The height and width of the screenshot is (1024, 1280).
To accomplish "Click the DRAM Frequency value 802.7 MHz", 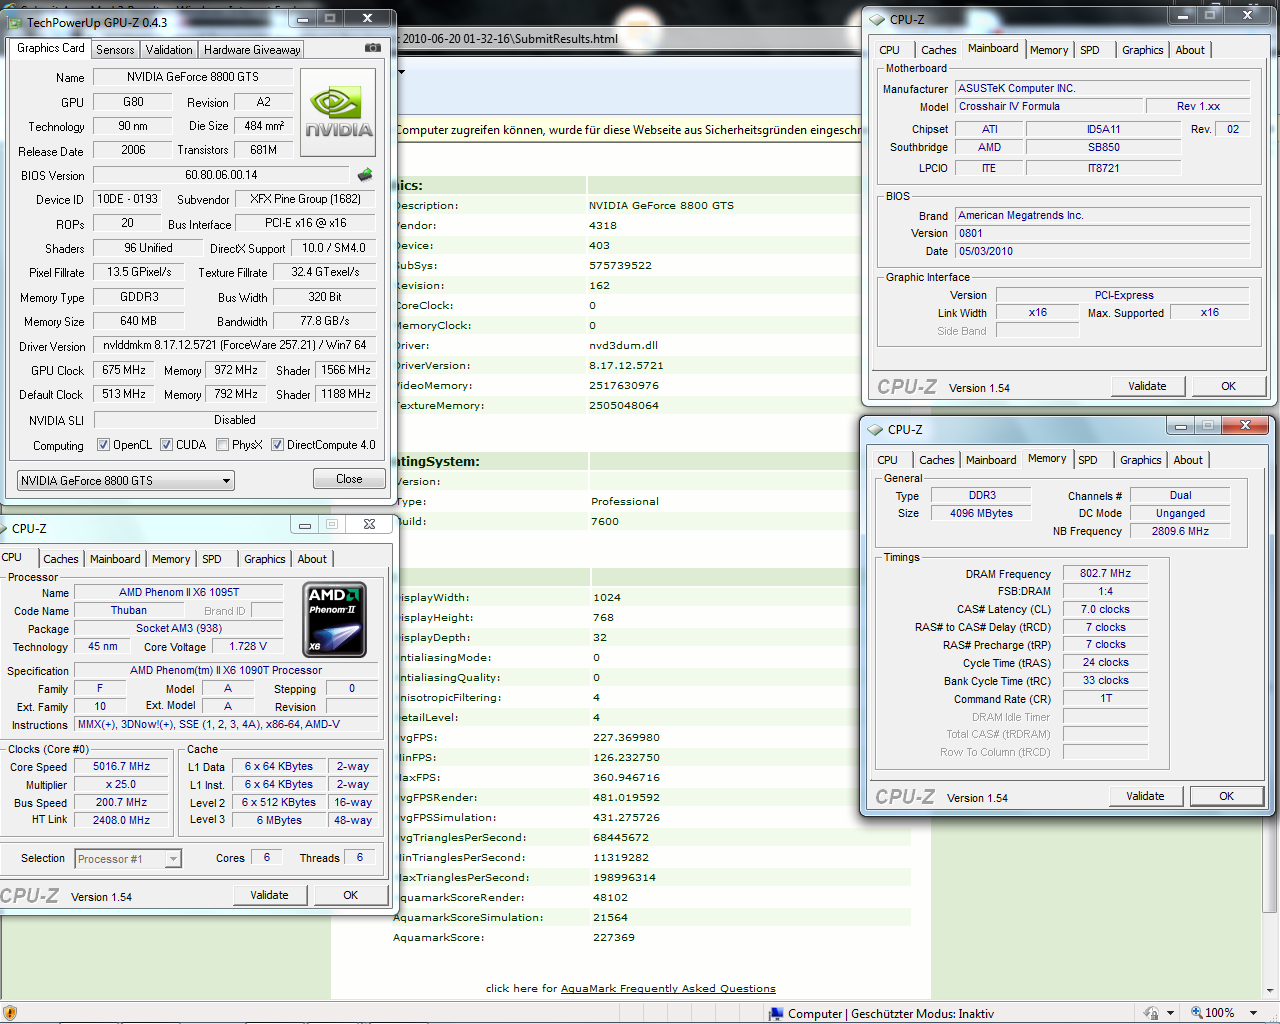I will 1105,574.
